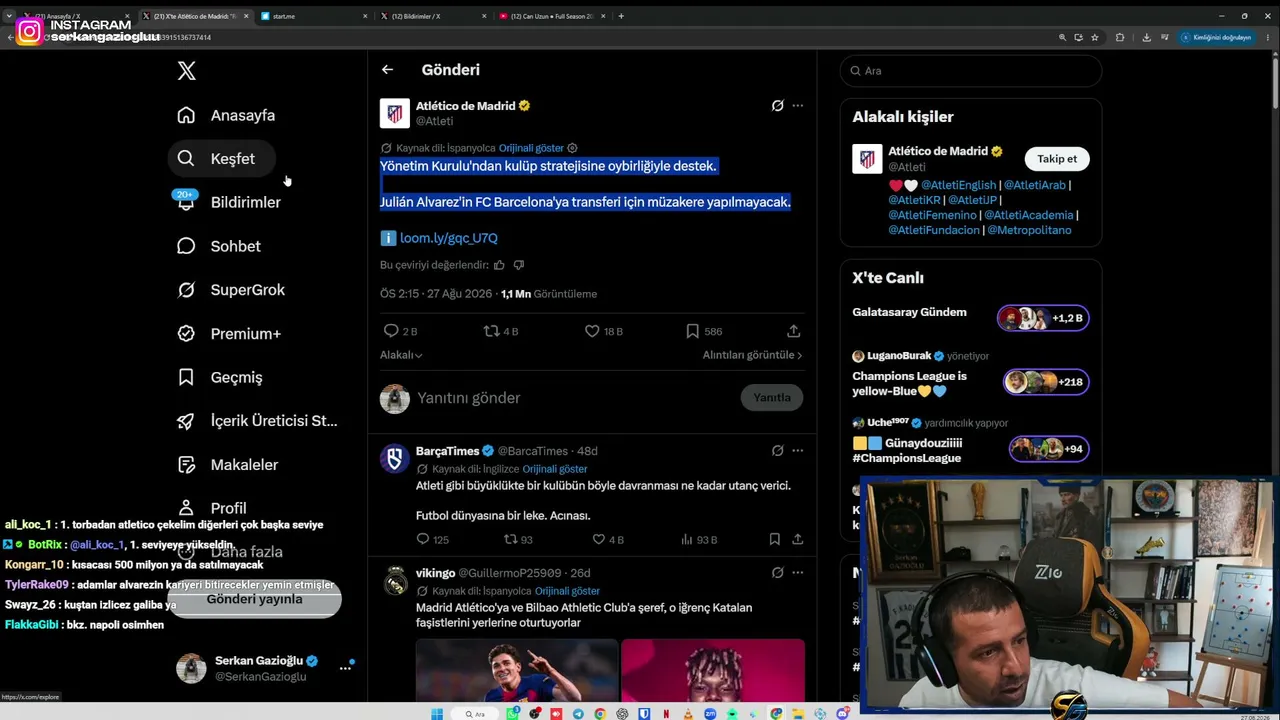1280x720 pixels.
Task: Switch to the start.me browser tab
Action: 313,16
